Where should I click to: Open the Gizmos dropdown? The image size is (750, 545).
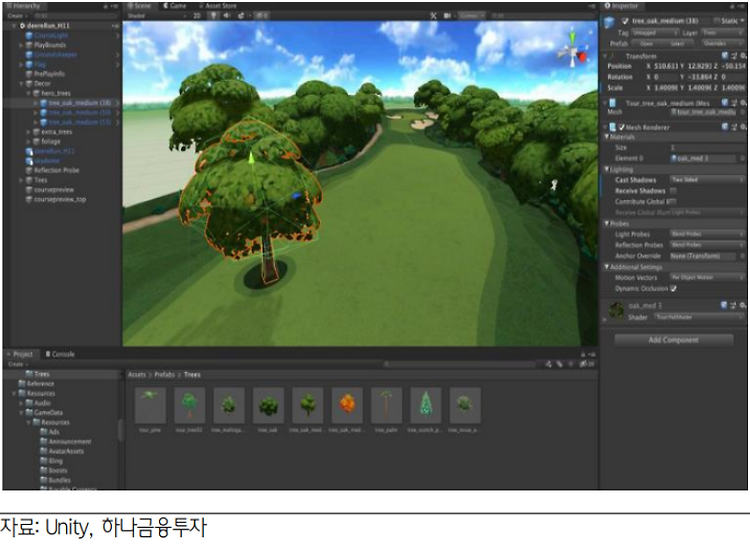[x=472, y=16]
